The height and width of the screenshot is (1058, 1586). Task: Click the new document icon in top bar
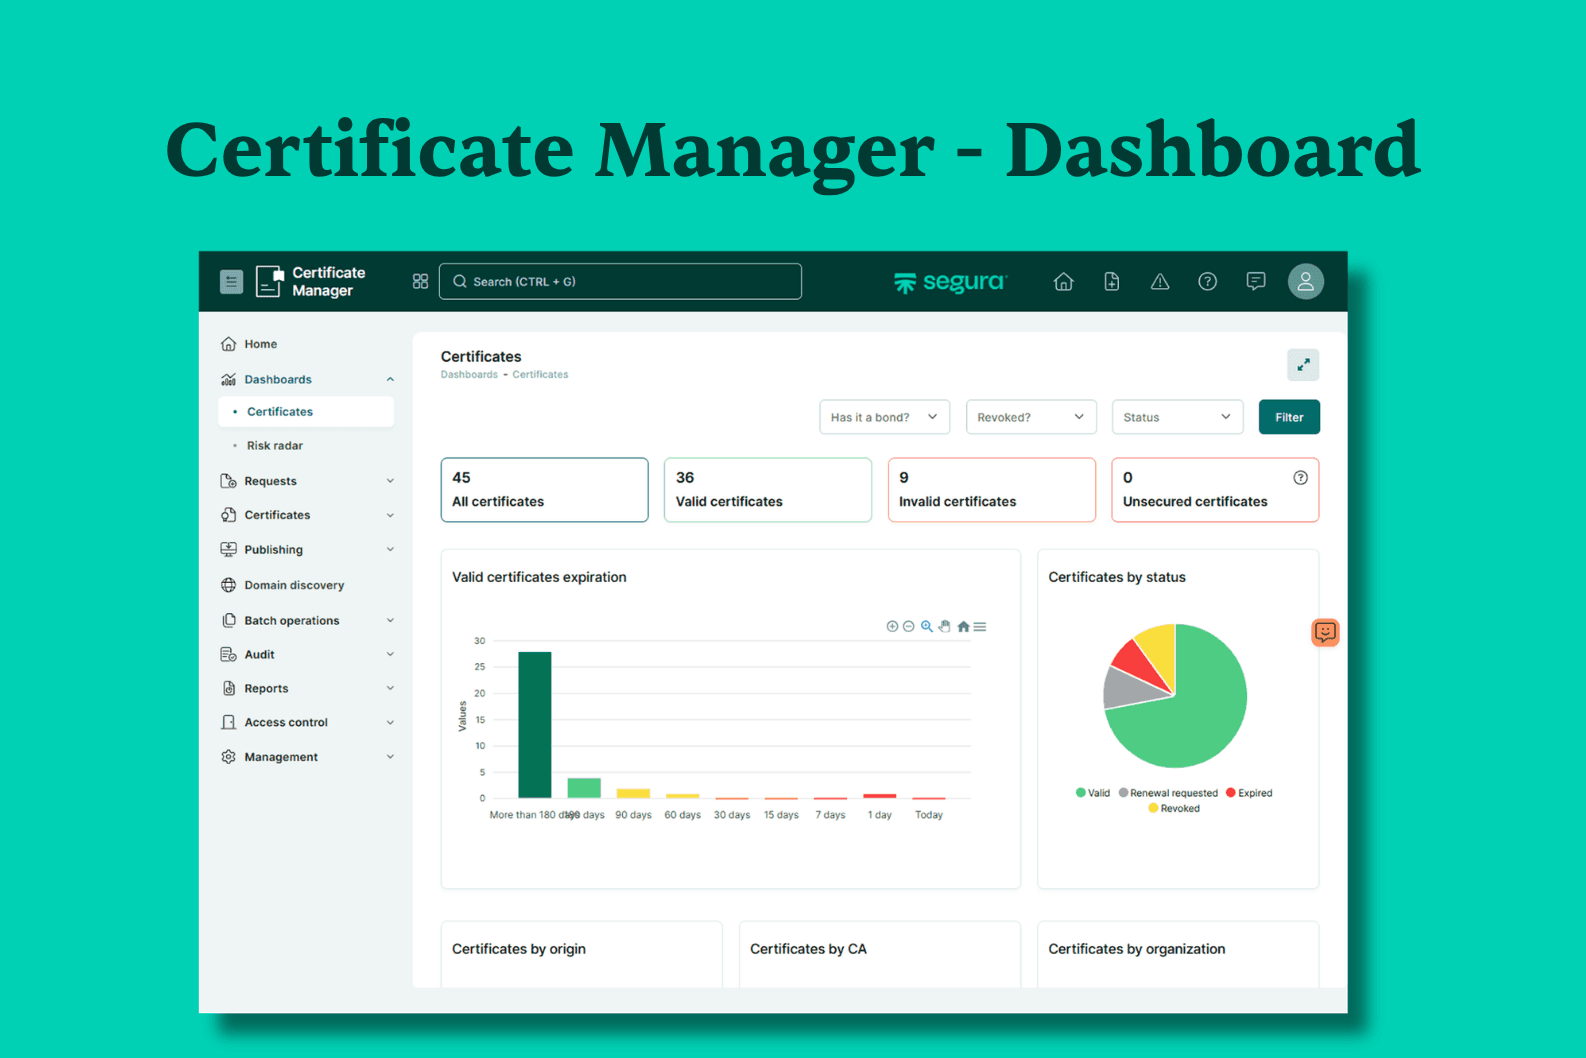tap(1111, 282)
